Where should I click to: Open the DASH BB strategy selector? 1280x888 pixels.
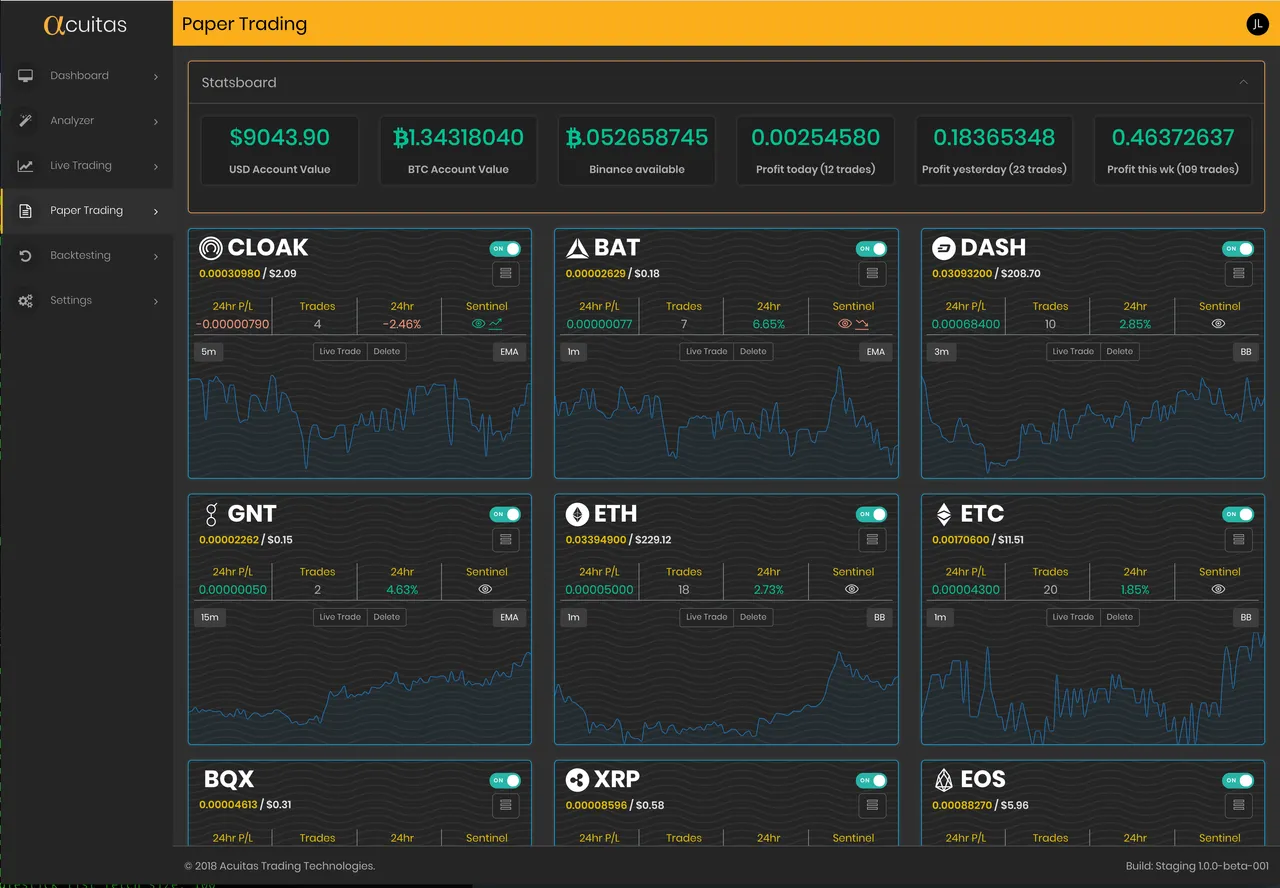pyautogui.click(x=1246, y=352)
